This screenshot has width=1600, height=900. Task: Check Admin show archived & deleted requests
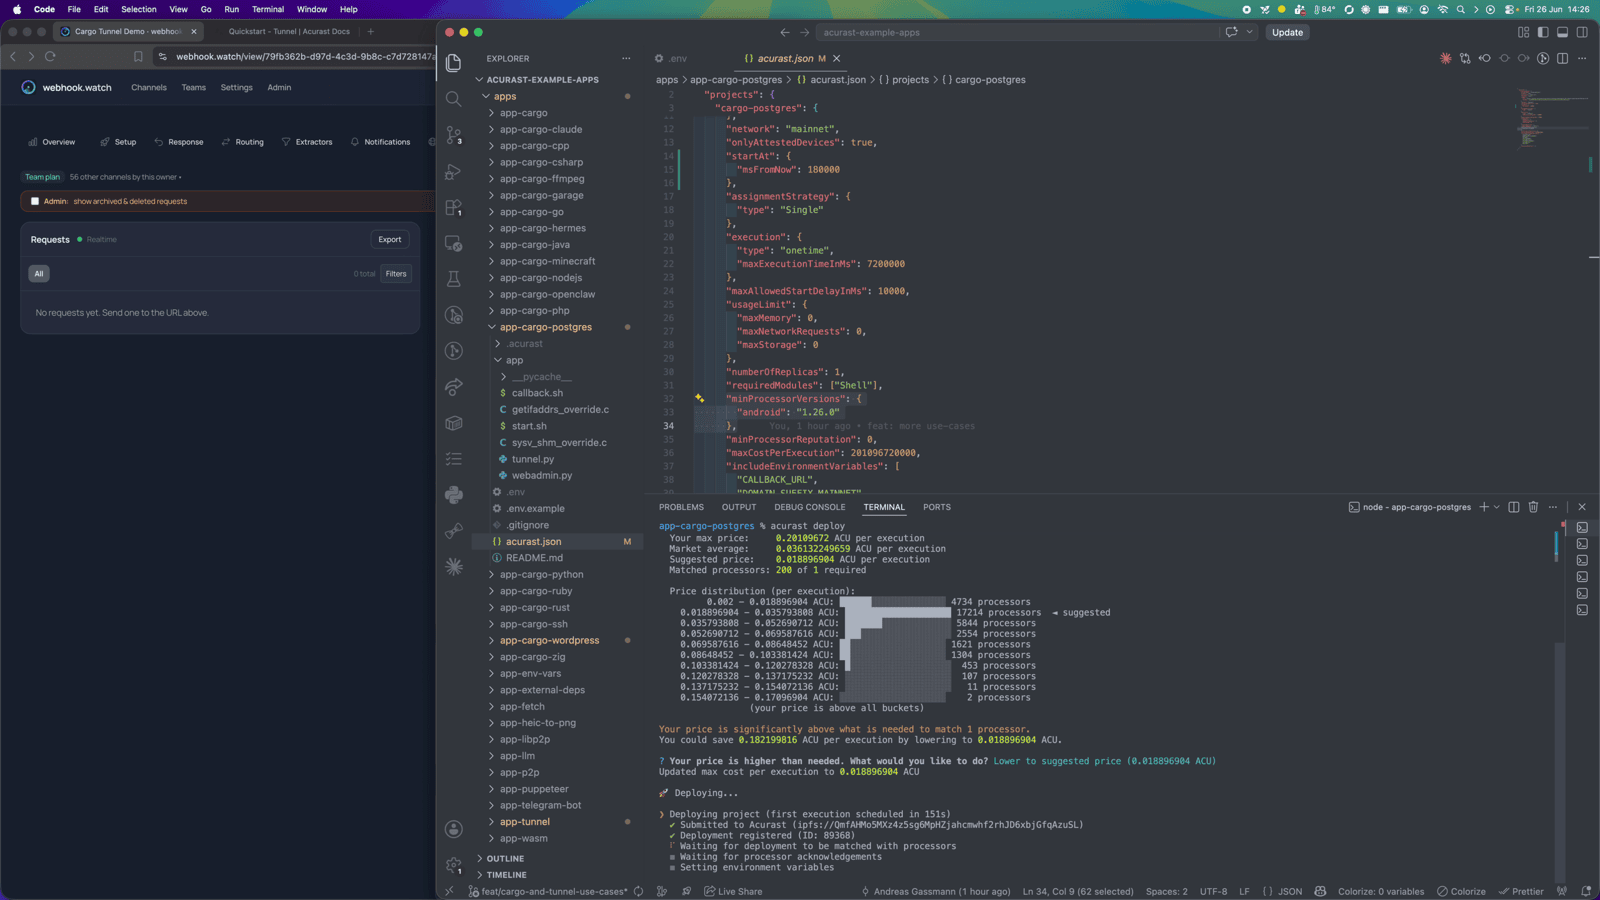[x=35, y=201]
